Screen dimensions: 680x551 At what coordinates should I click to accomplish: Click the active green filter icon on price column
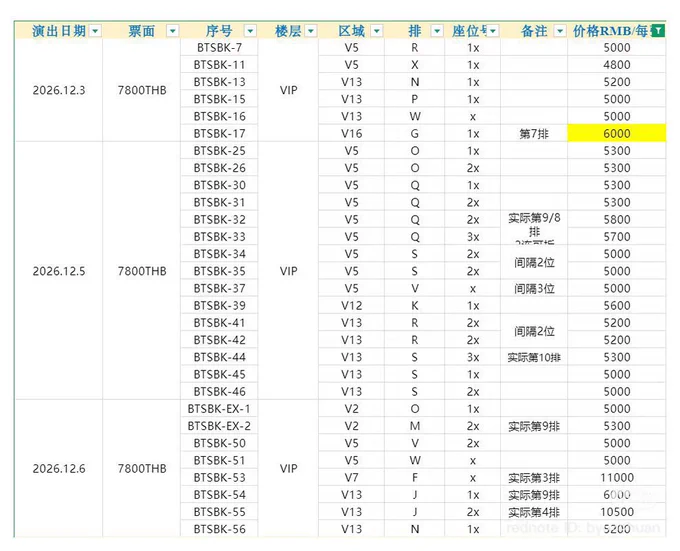(x=658, y=31)
